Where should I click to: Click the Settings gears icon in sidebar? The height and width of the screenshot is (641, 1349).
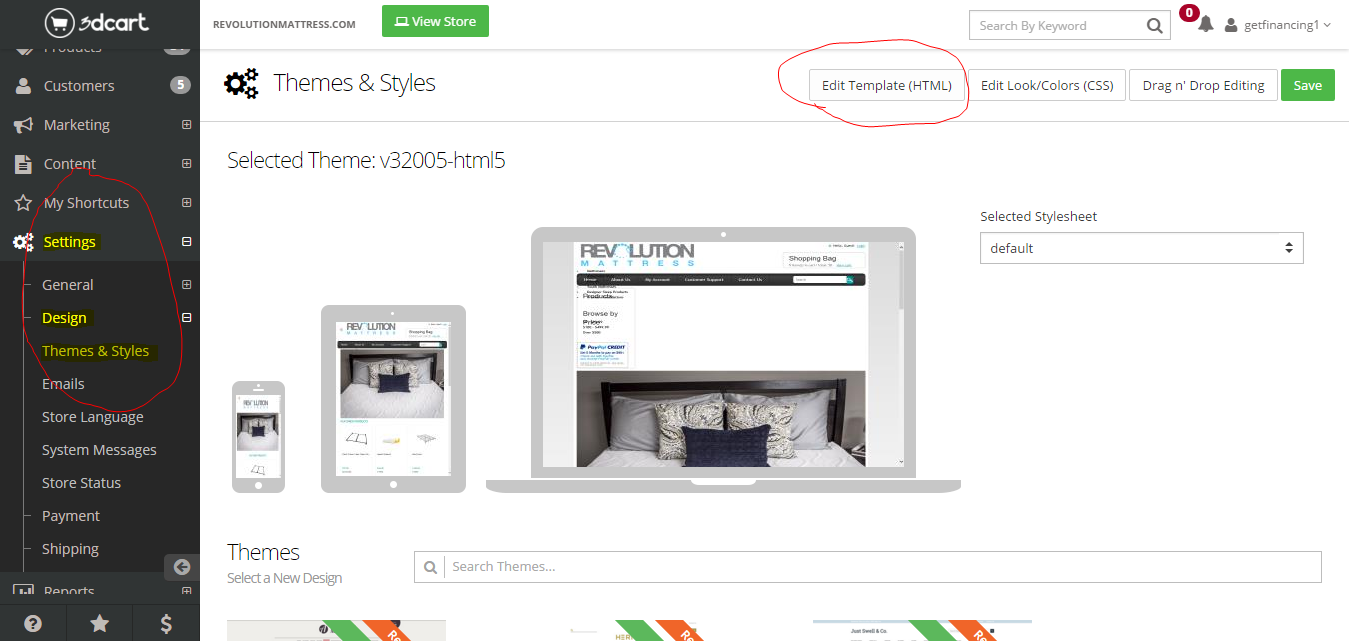pos(23,242)
